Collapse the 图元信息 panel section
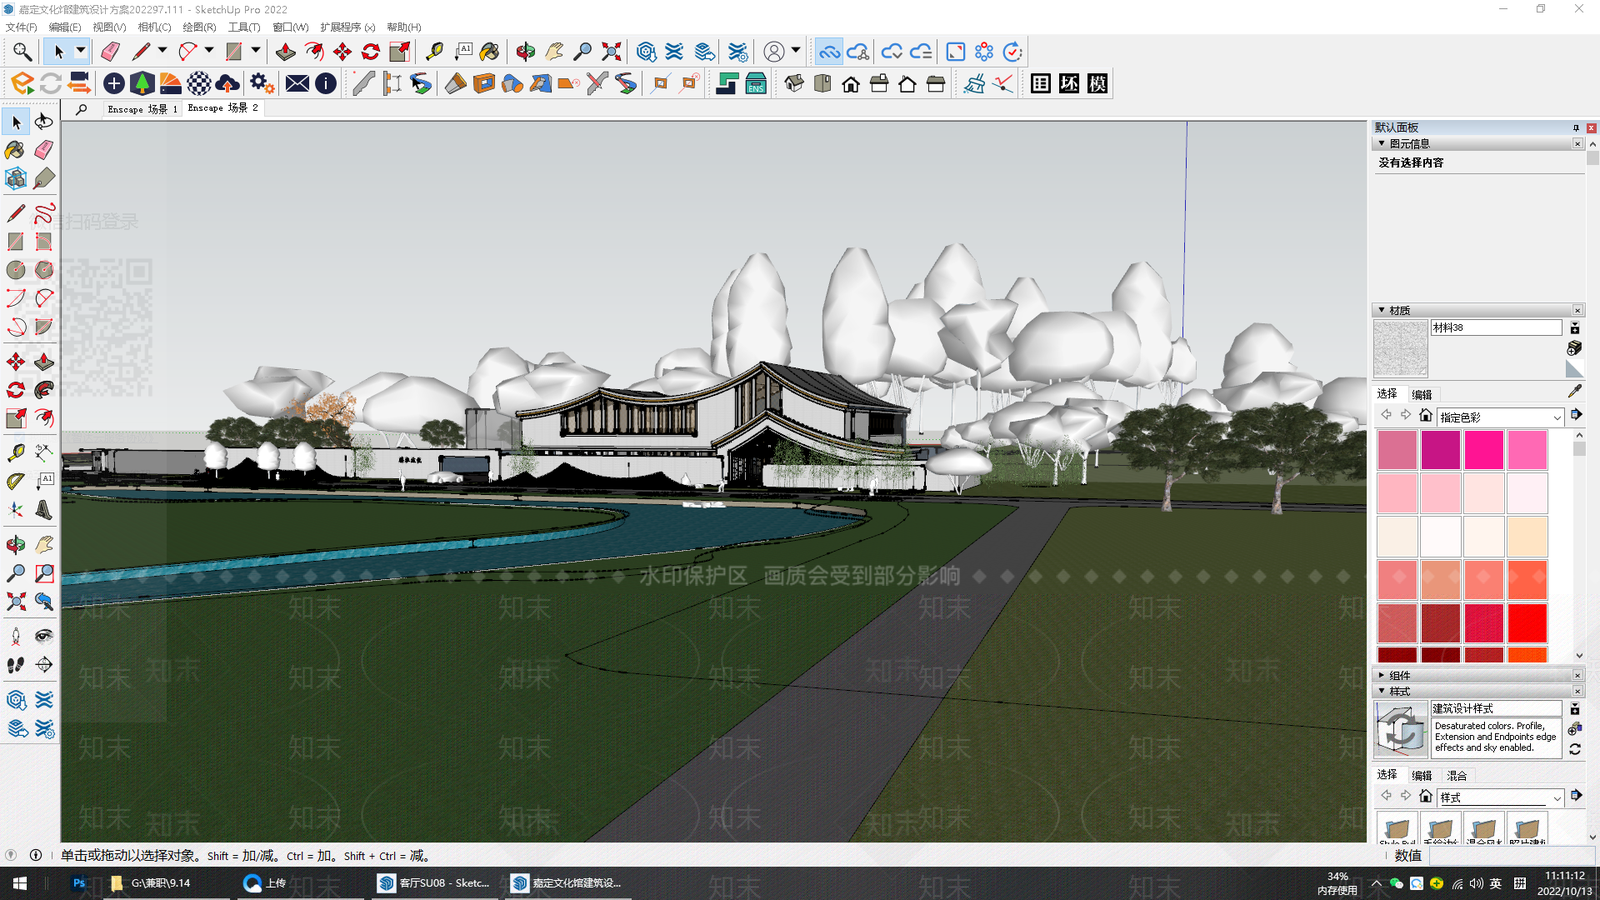 point(1382,144)
